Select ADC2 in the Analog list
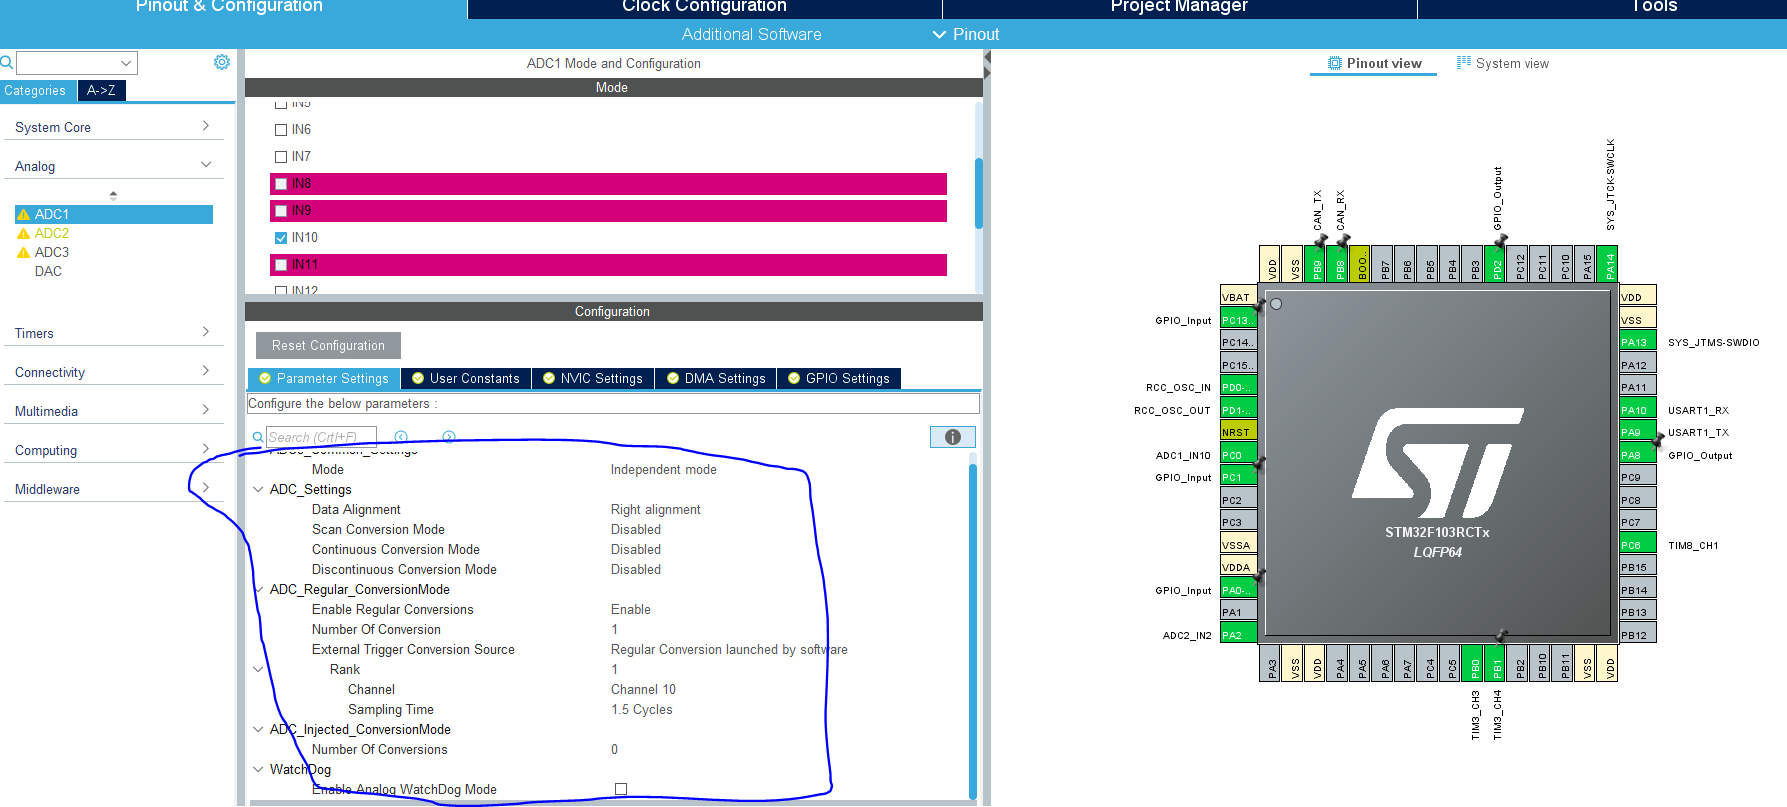 [52, 233]
